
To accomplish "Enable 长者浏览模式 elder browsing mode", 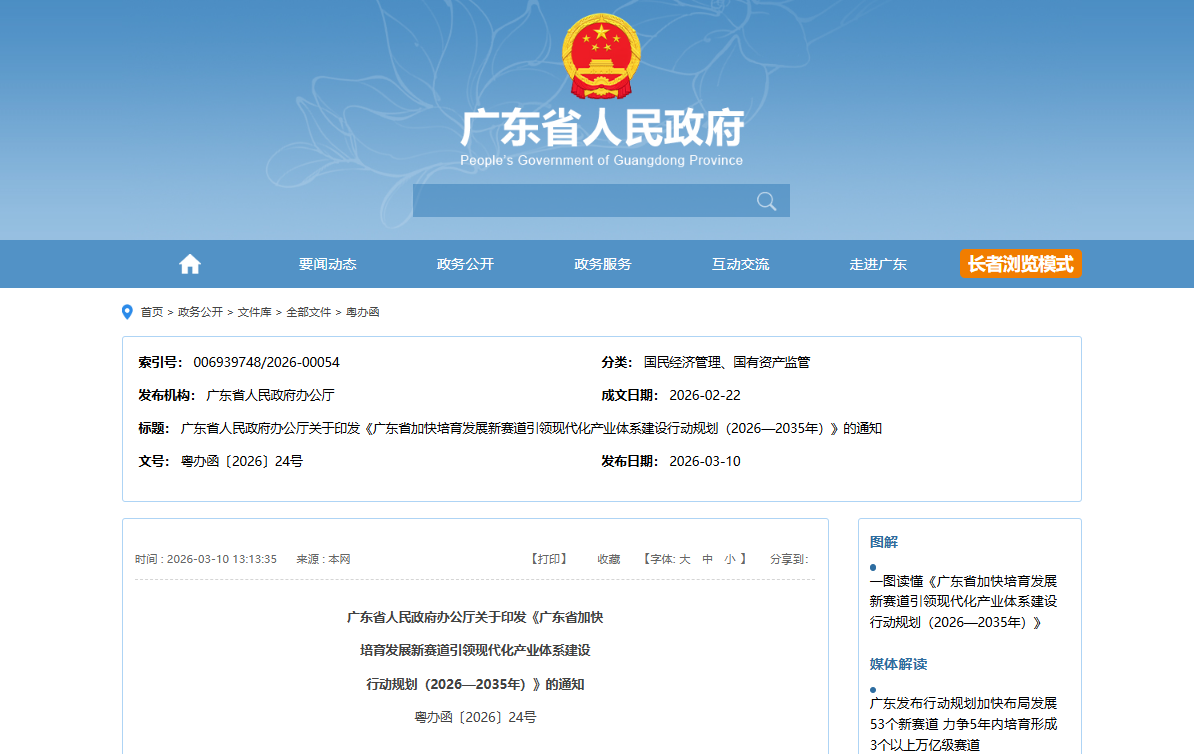I will (1020, 263).
